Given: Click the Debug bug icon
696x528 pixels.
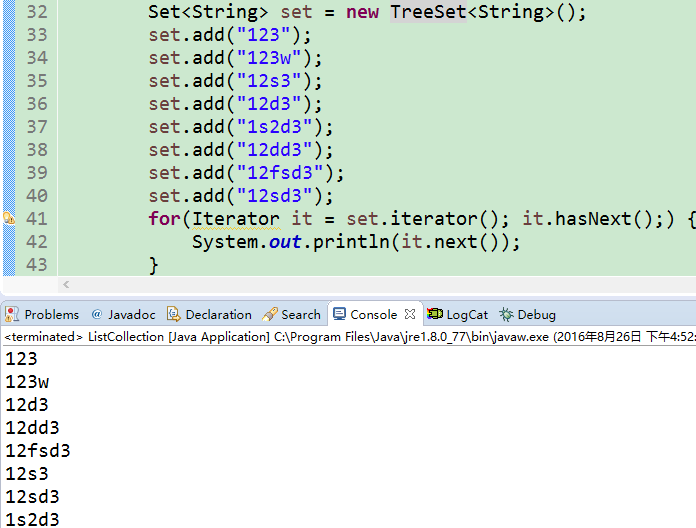Looking at the screenshot, I should (506, 314).
